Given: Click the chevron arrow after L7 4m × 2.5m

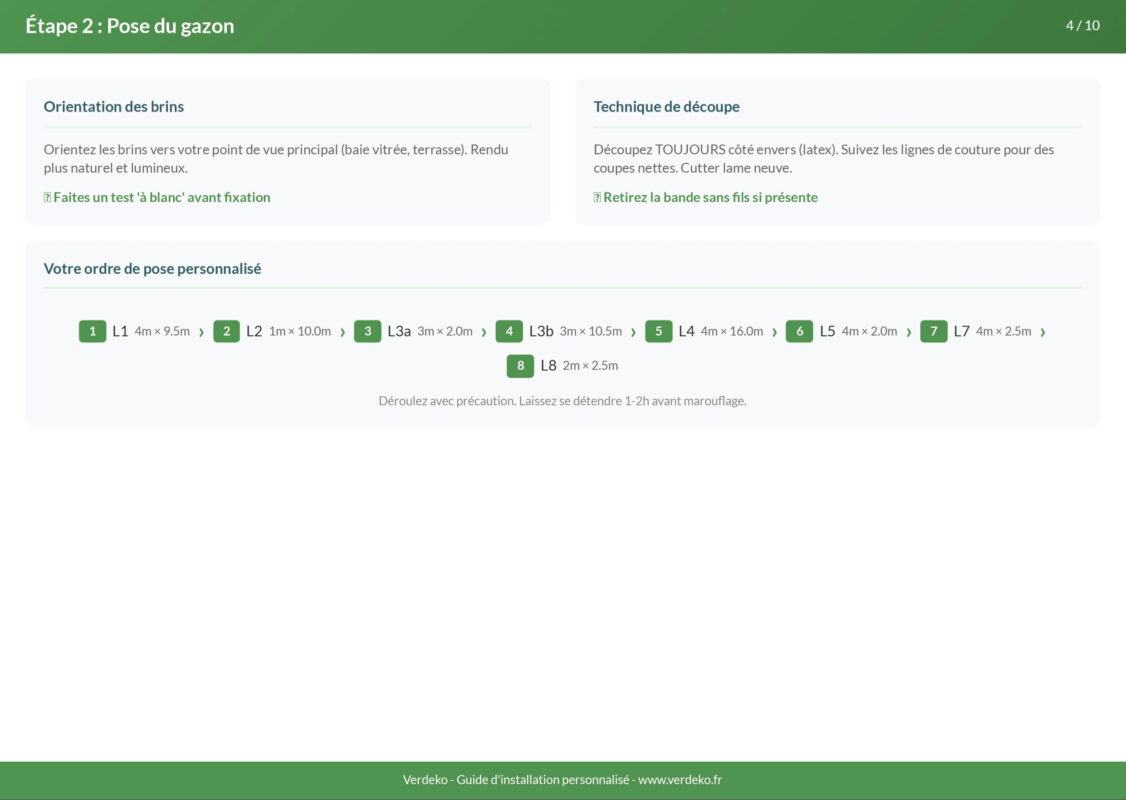Looking at the screenshot, I should point(1042,332).
